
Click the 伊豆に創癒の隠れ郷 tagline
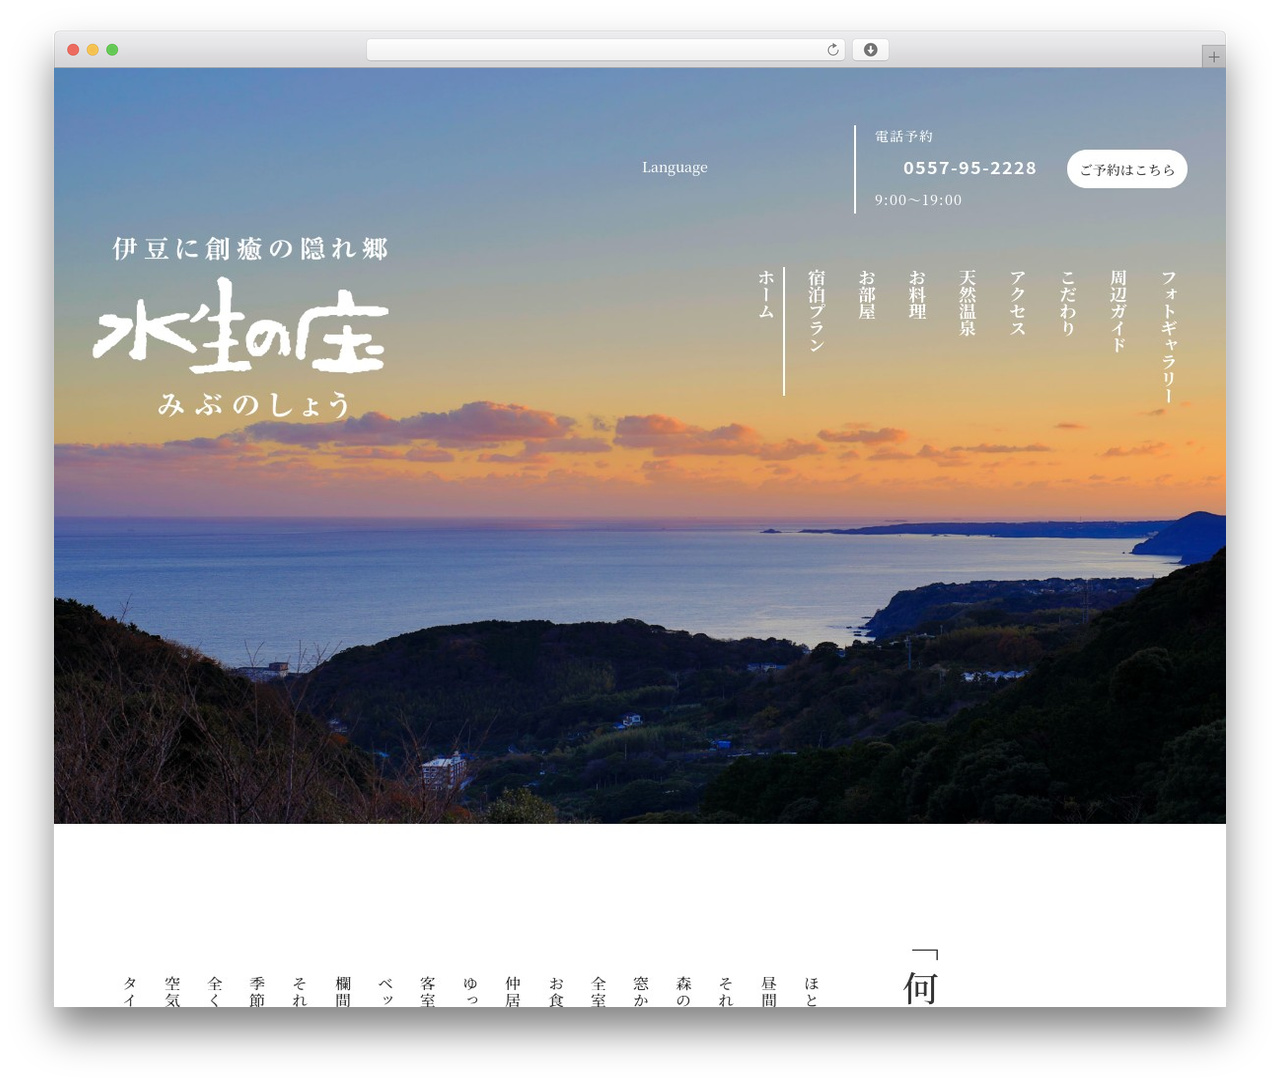[250, 248]
